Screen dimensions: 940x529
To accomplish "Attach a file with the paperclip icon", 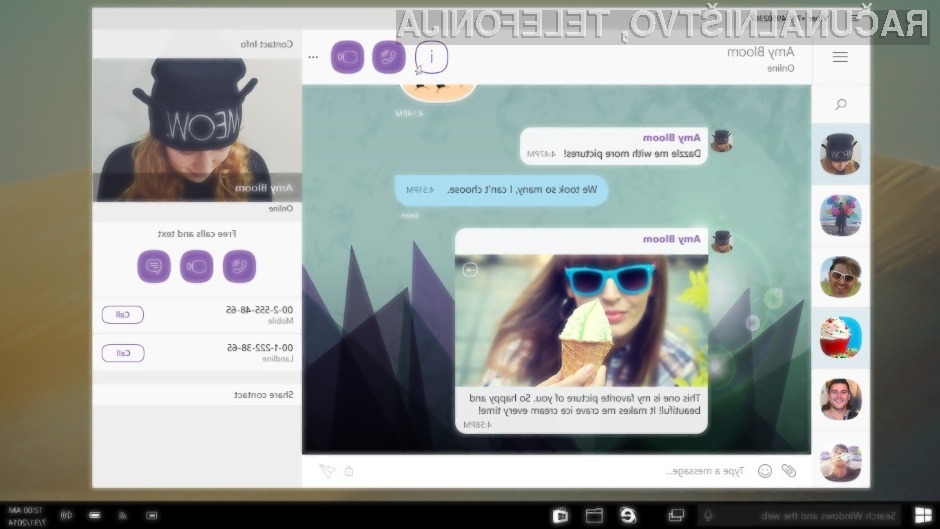I will (788, 471).
